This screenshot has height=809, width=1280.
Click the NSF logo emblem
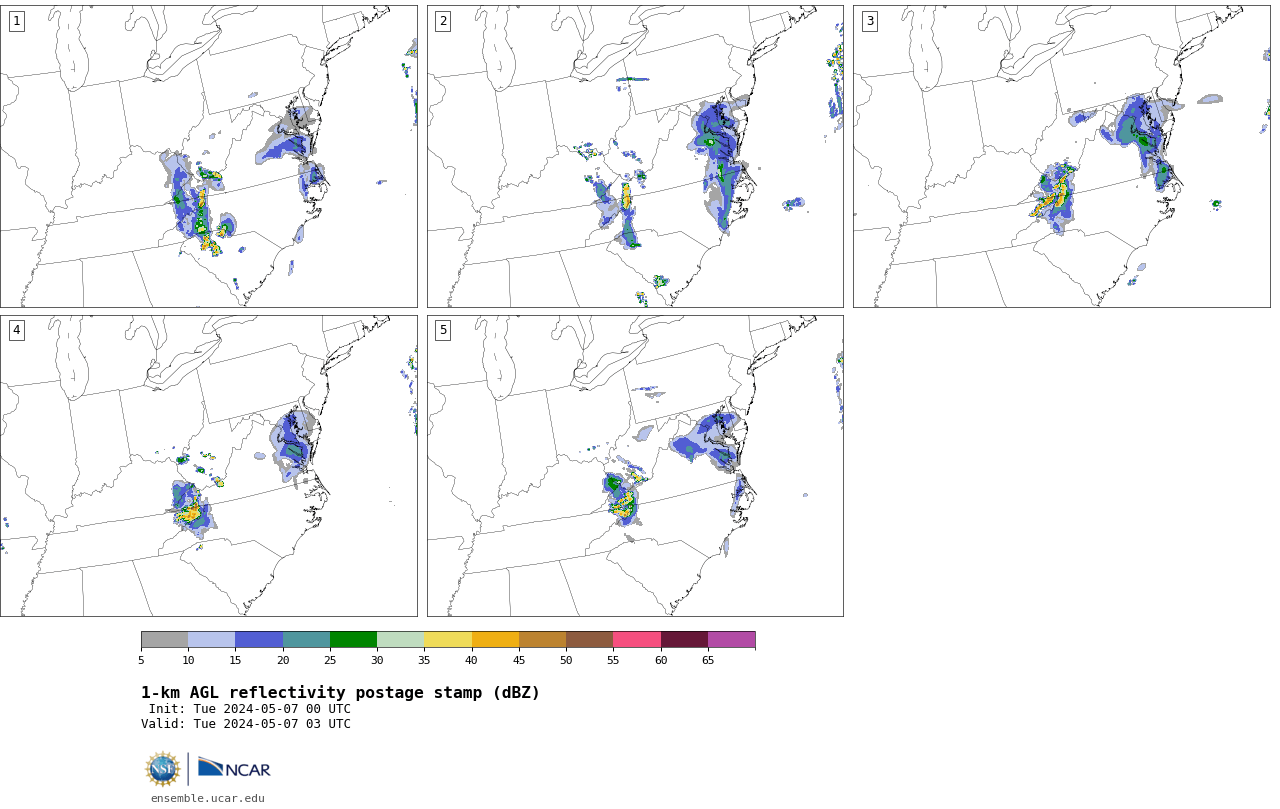point(163,769)
